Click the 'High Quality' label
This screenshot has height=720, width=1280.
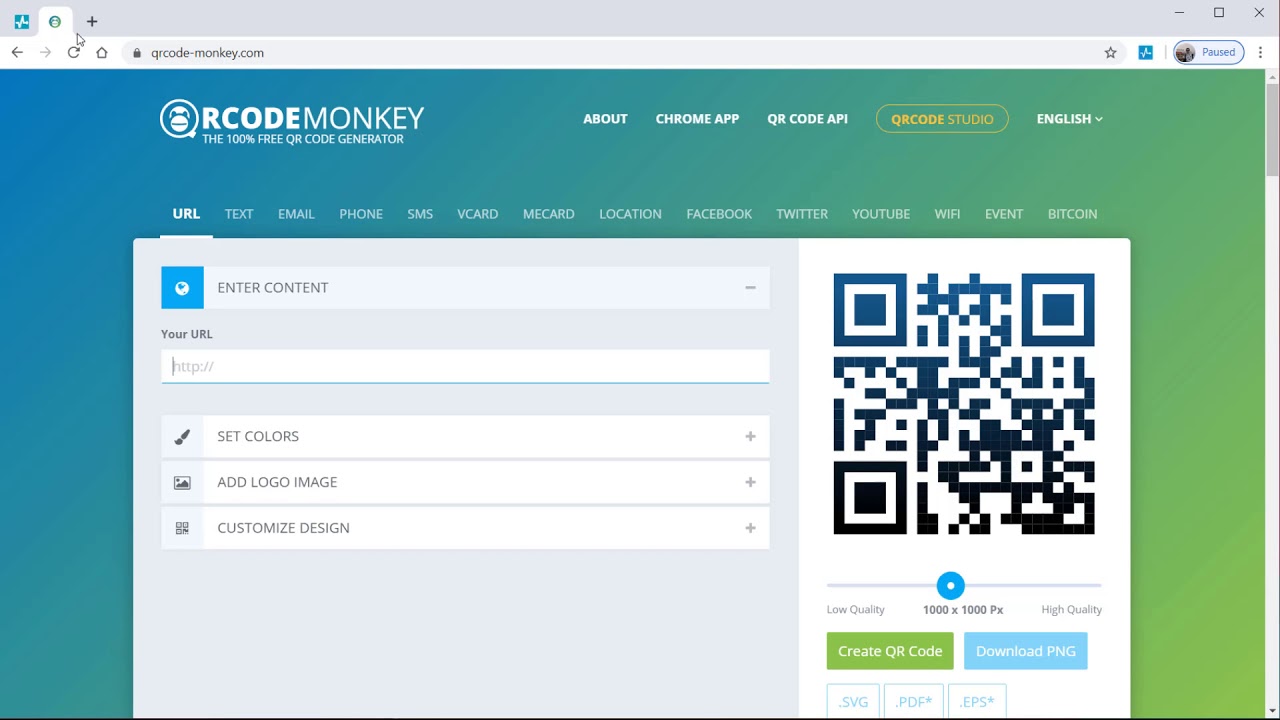pos(1071,609)
